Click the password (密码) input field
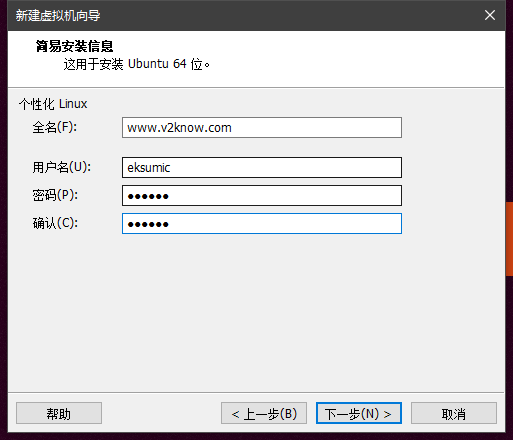Image resolution: width=513 pixels, height=440 pixels. [x=262, y=196]
